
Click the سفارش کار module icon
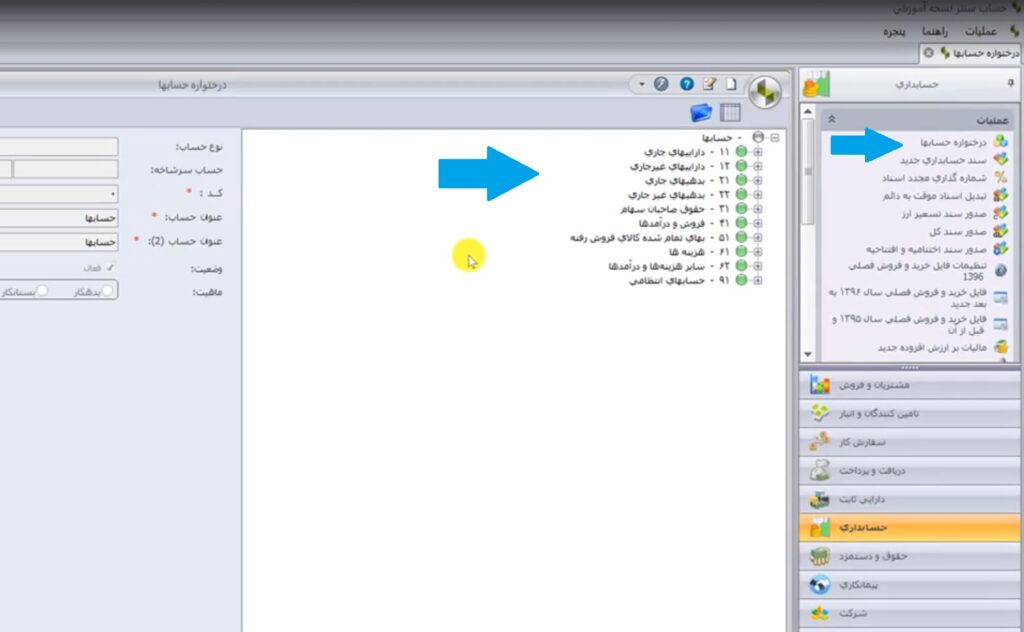[x=820, y=442]
